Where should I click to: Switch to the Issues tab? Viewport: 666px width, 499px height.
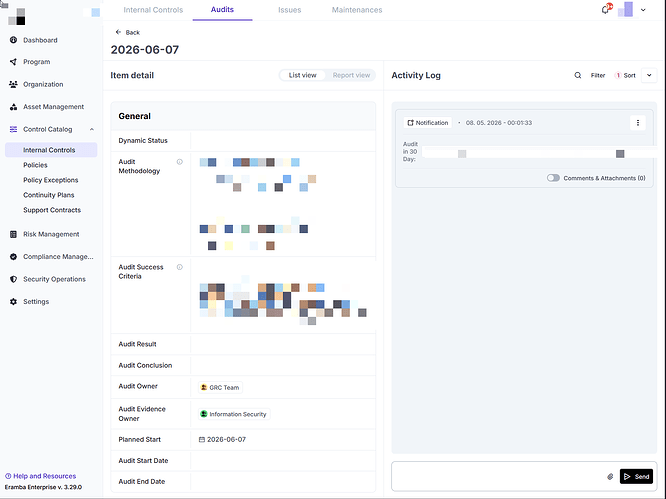click(290, 10)
